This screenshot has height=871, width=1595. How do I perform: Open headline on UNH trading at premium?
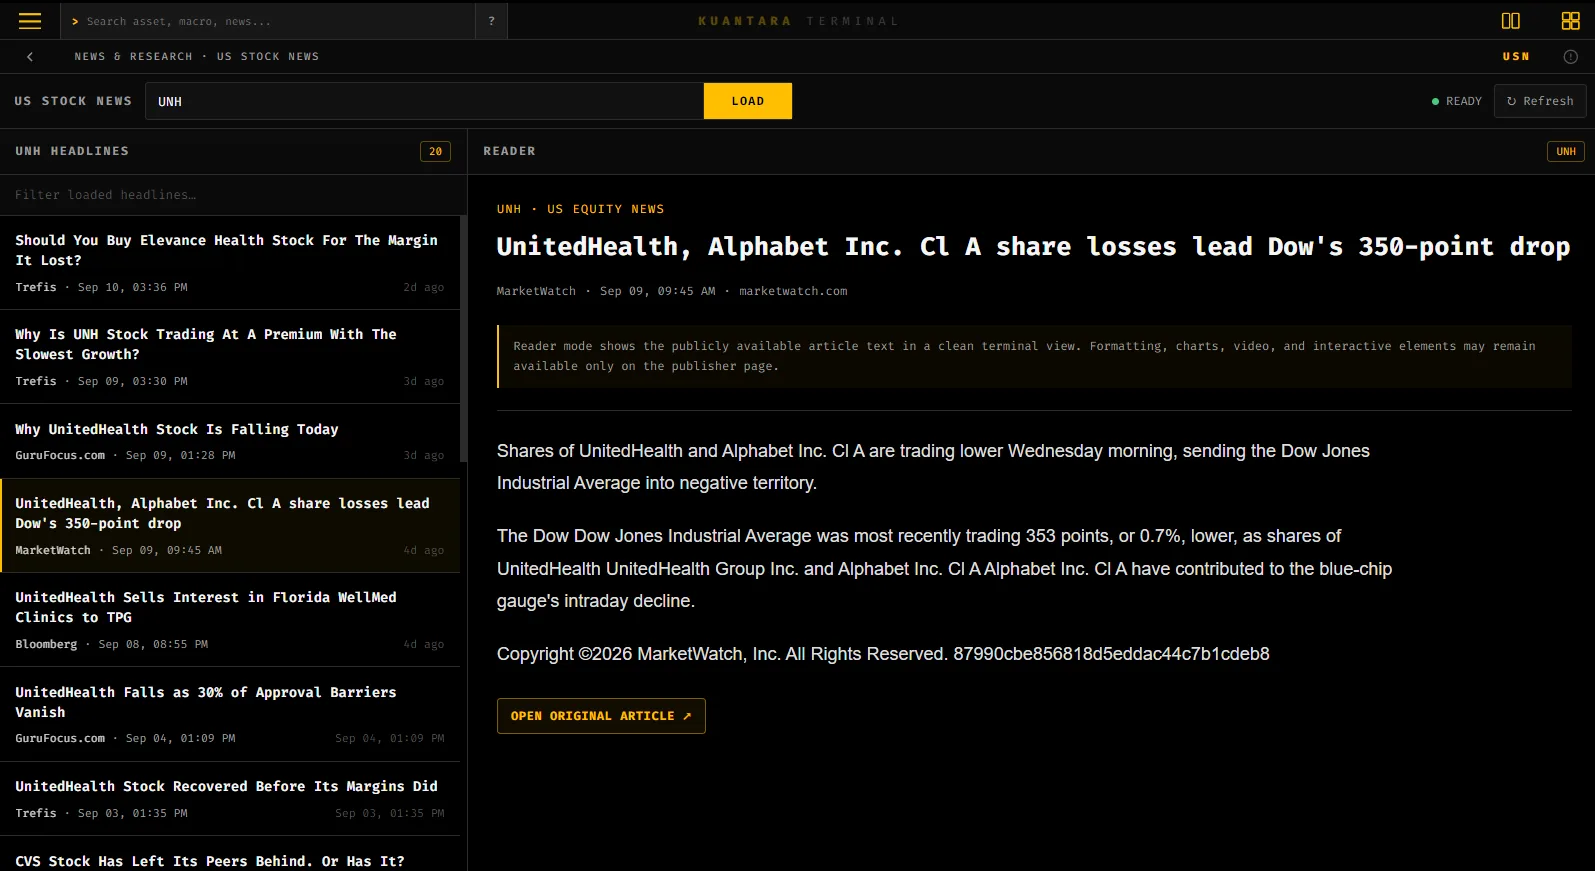230,357
